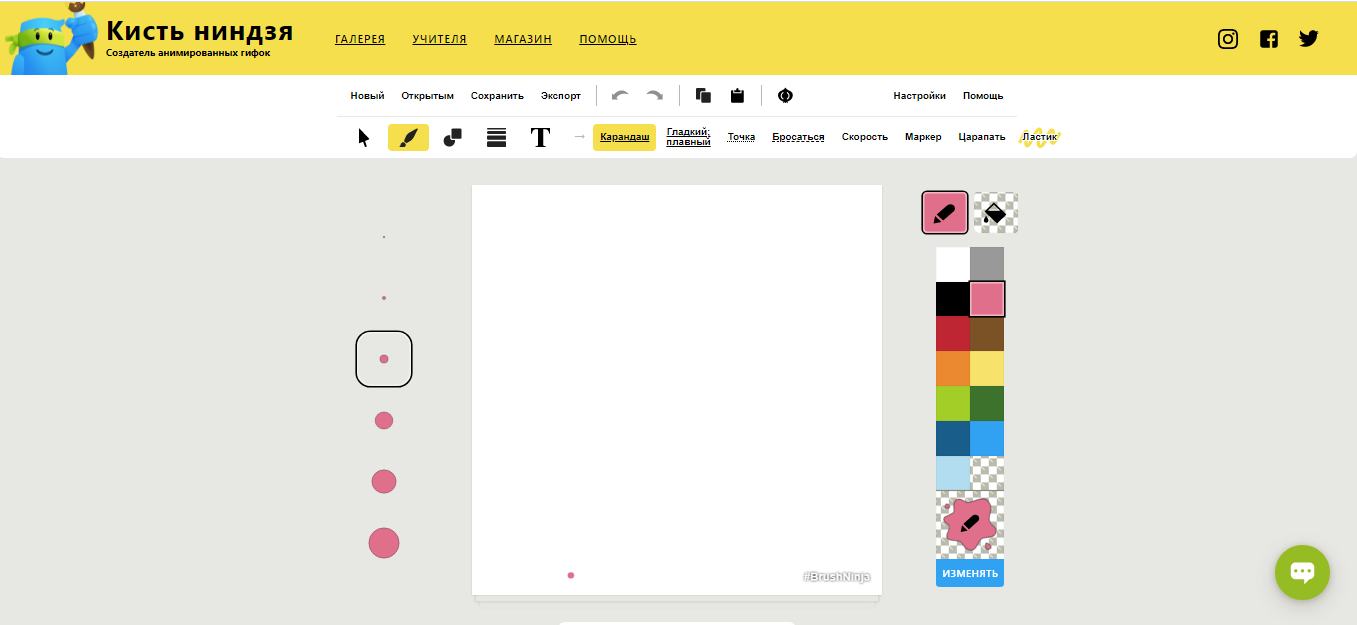This screenshot has width=1357, height=625.
Task: Select the arrow pointer tool
Action: [x=364, y=138]
